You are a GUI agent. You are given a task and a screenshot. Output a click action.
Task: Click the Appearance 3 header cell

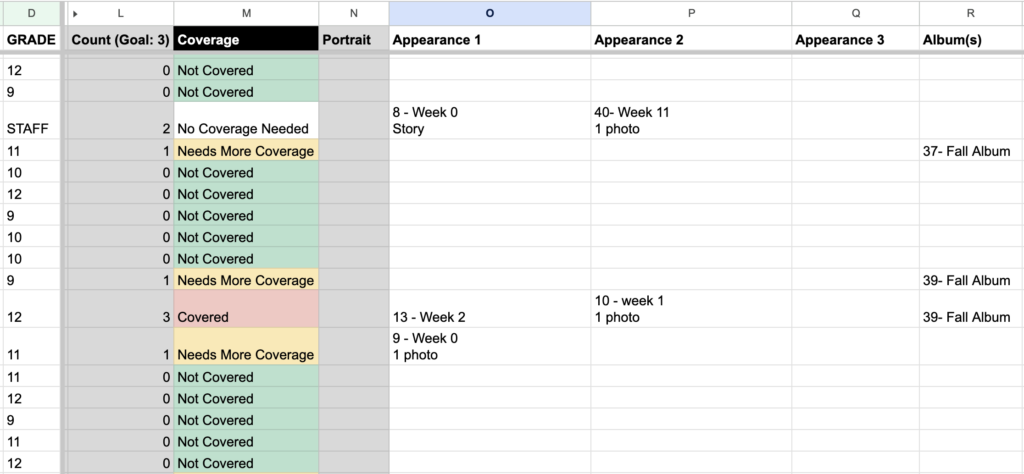(x=855, y=40)
